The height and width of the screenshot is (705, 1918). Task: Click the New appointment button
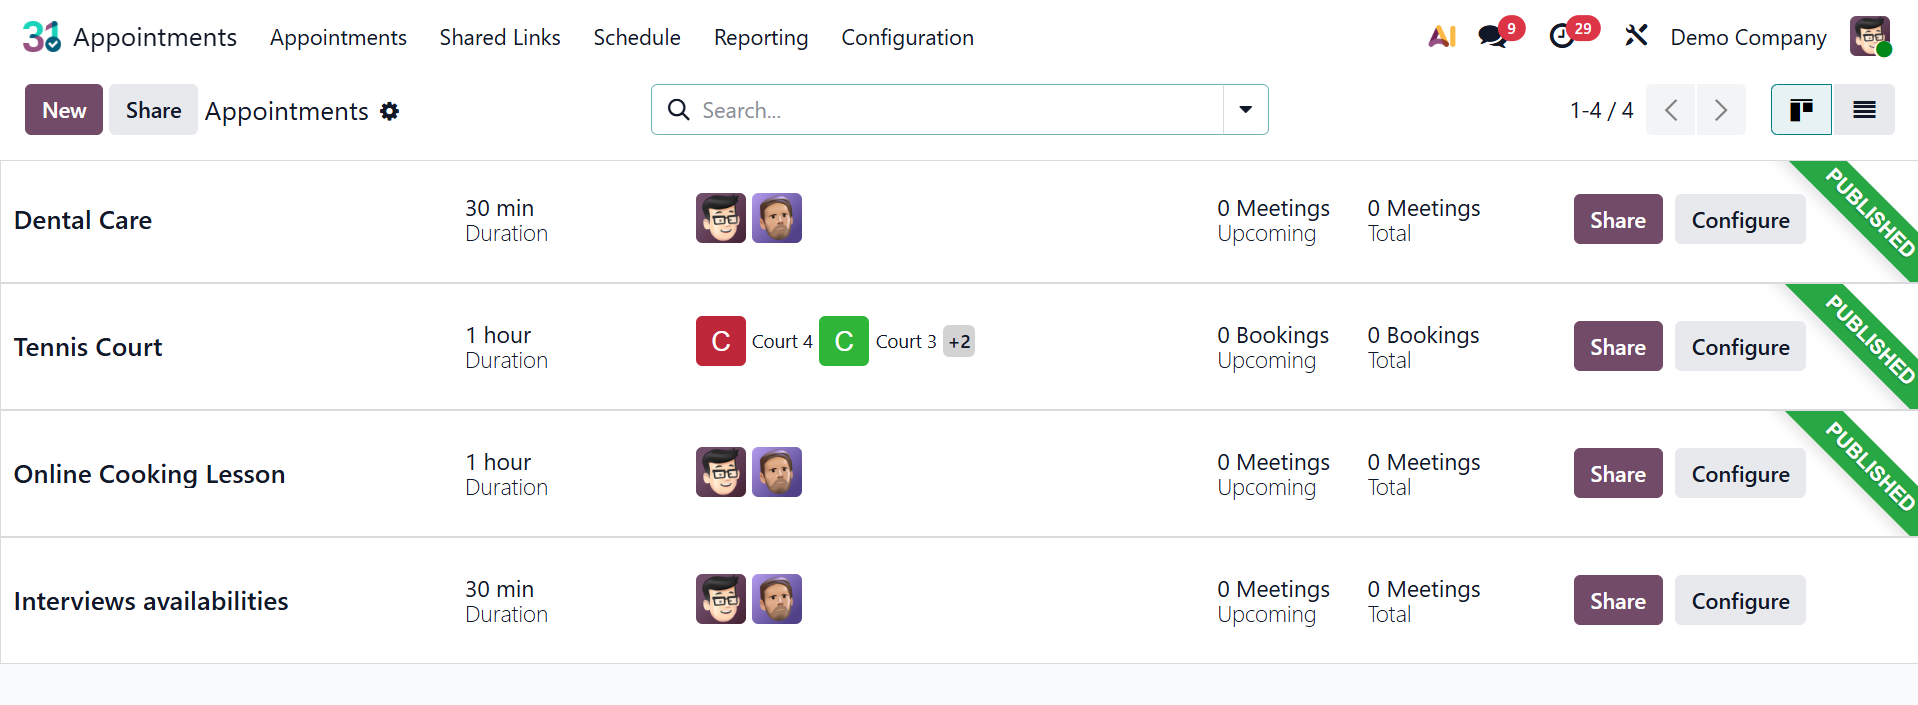pyautogui.click(x=64, y=110)
